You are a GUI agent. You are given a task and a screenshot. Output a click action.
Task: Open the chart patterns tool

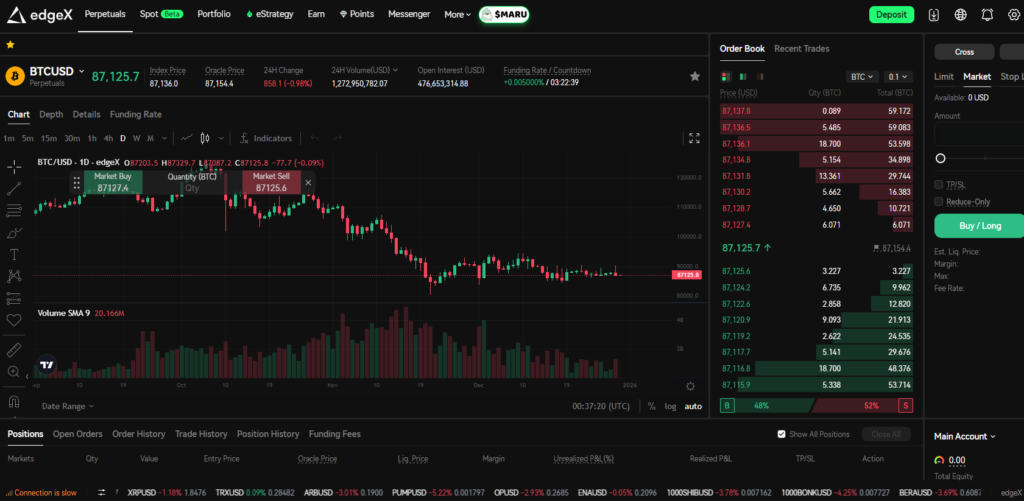pos(14,276)
